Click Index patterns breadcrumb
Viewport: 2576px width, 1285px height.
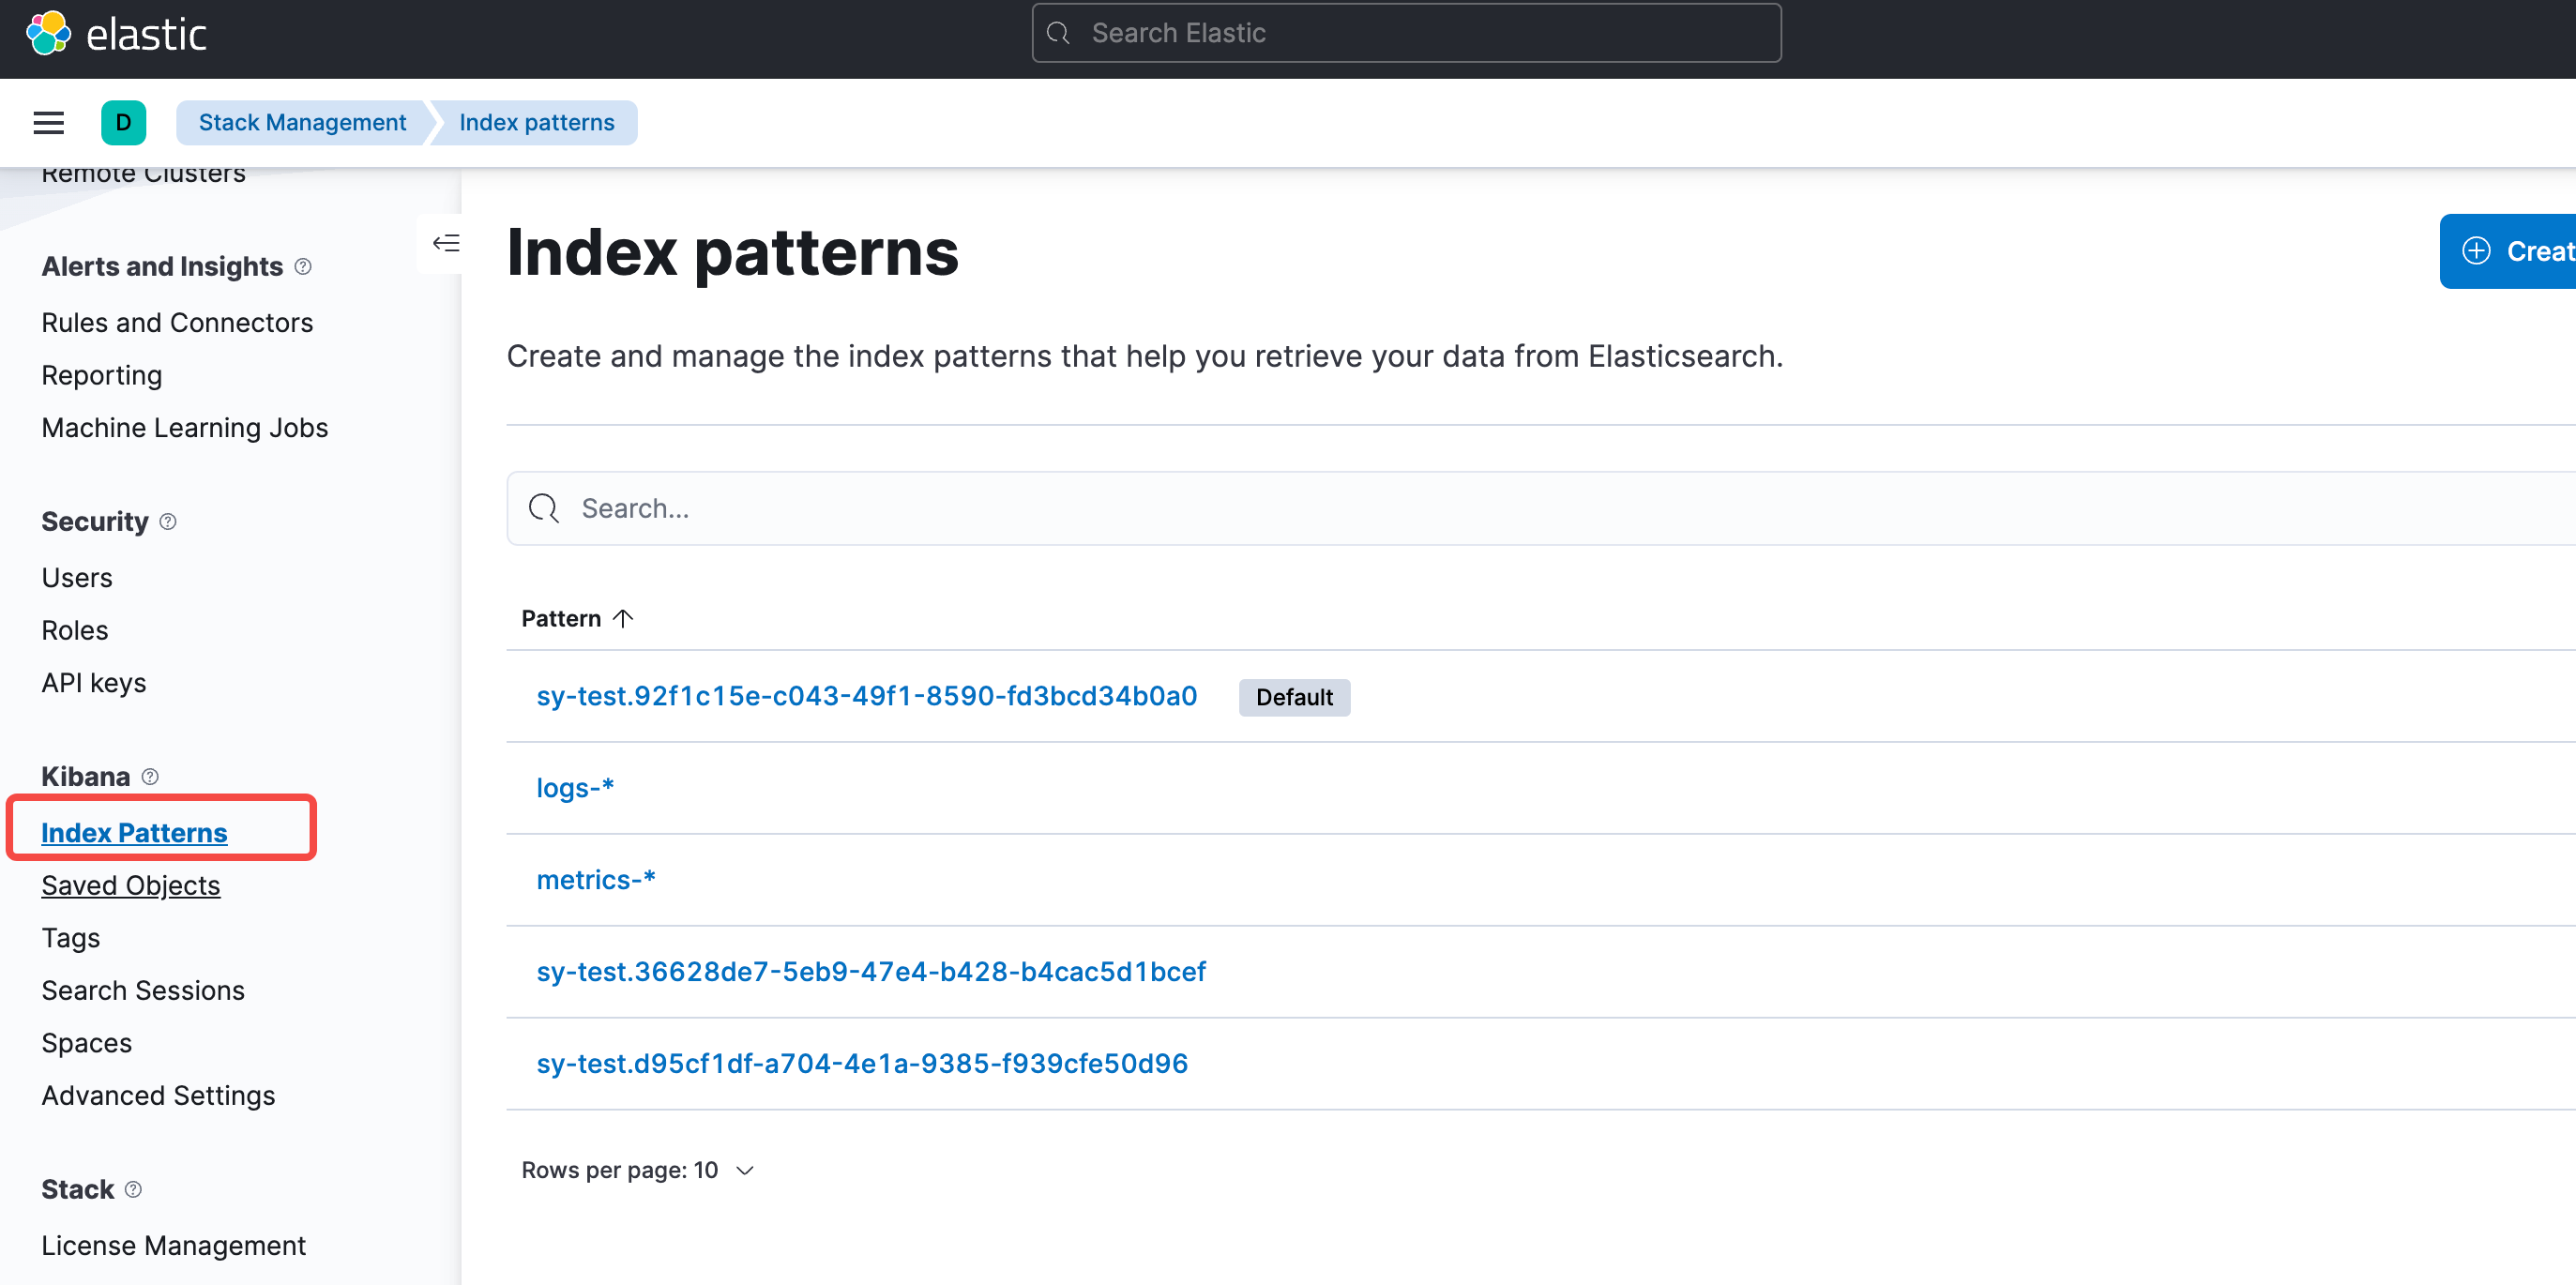pos(536,123)
